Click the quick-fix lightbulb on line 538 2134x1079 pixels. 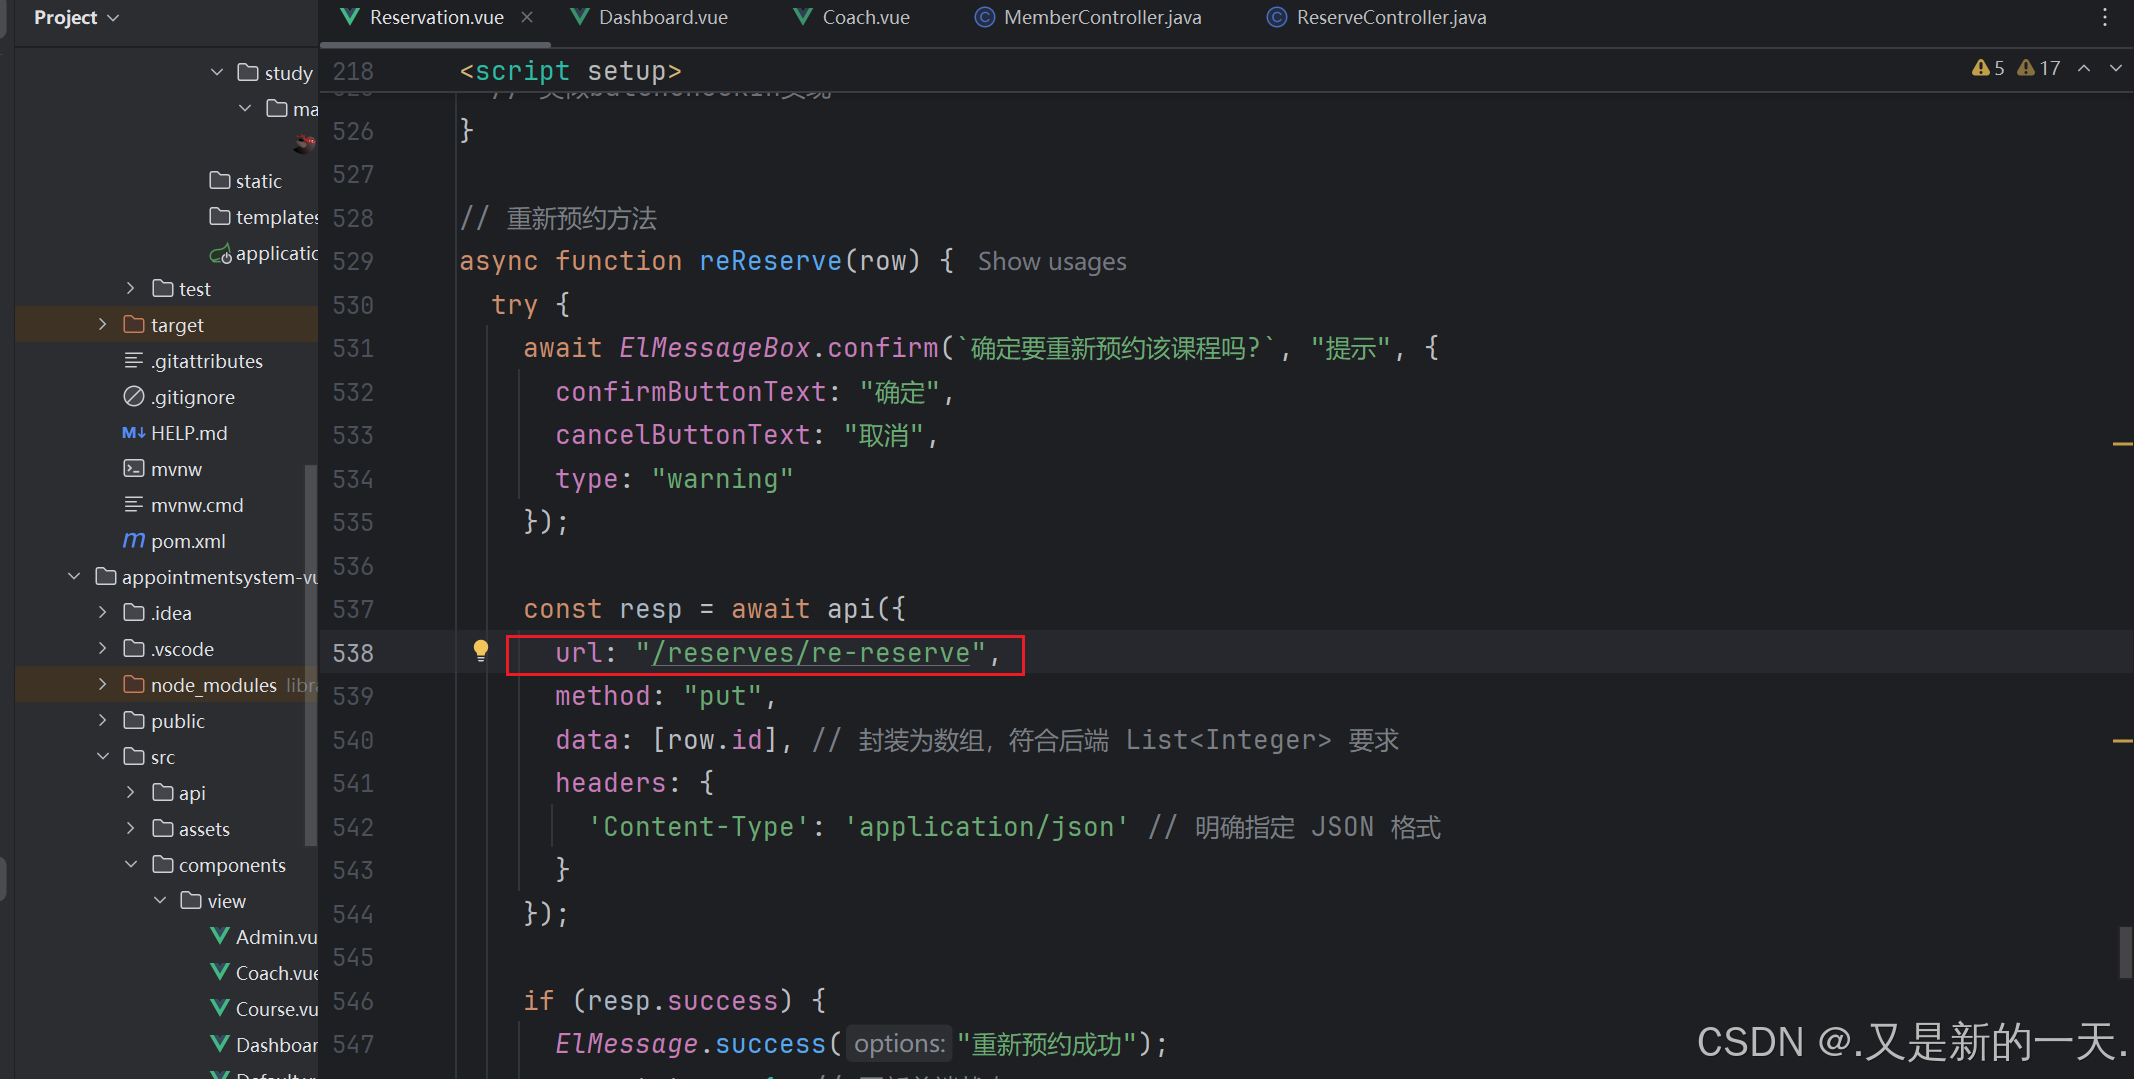pos(481,652)
